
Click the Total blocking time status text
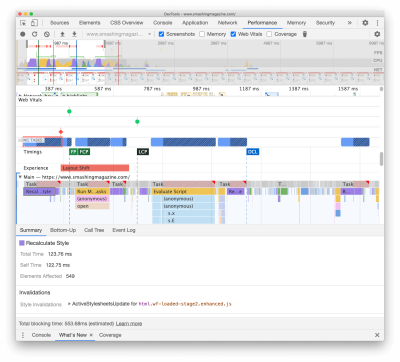(67, 324)
